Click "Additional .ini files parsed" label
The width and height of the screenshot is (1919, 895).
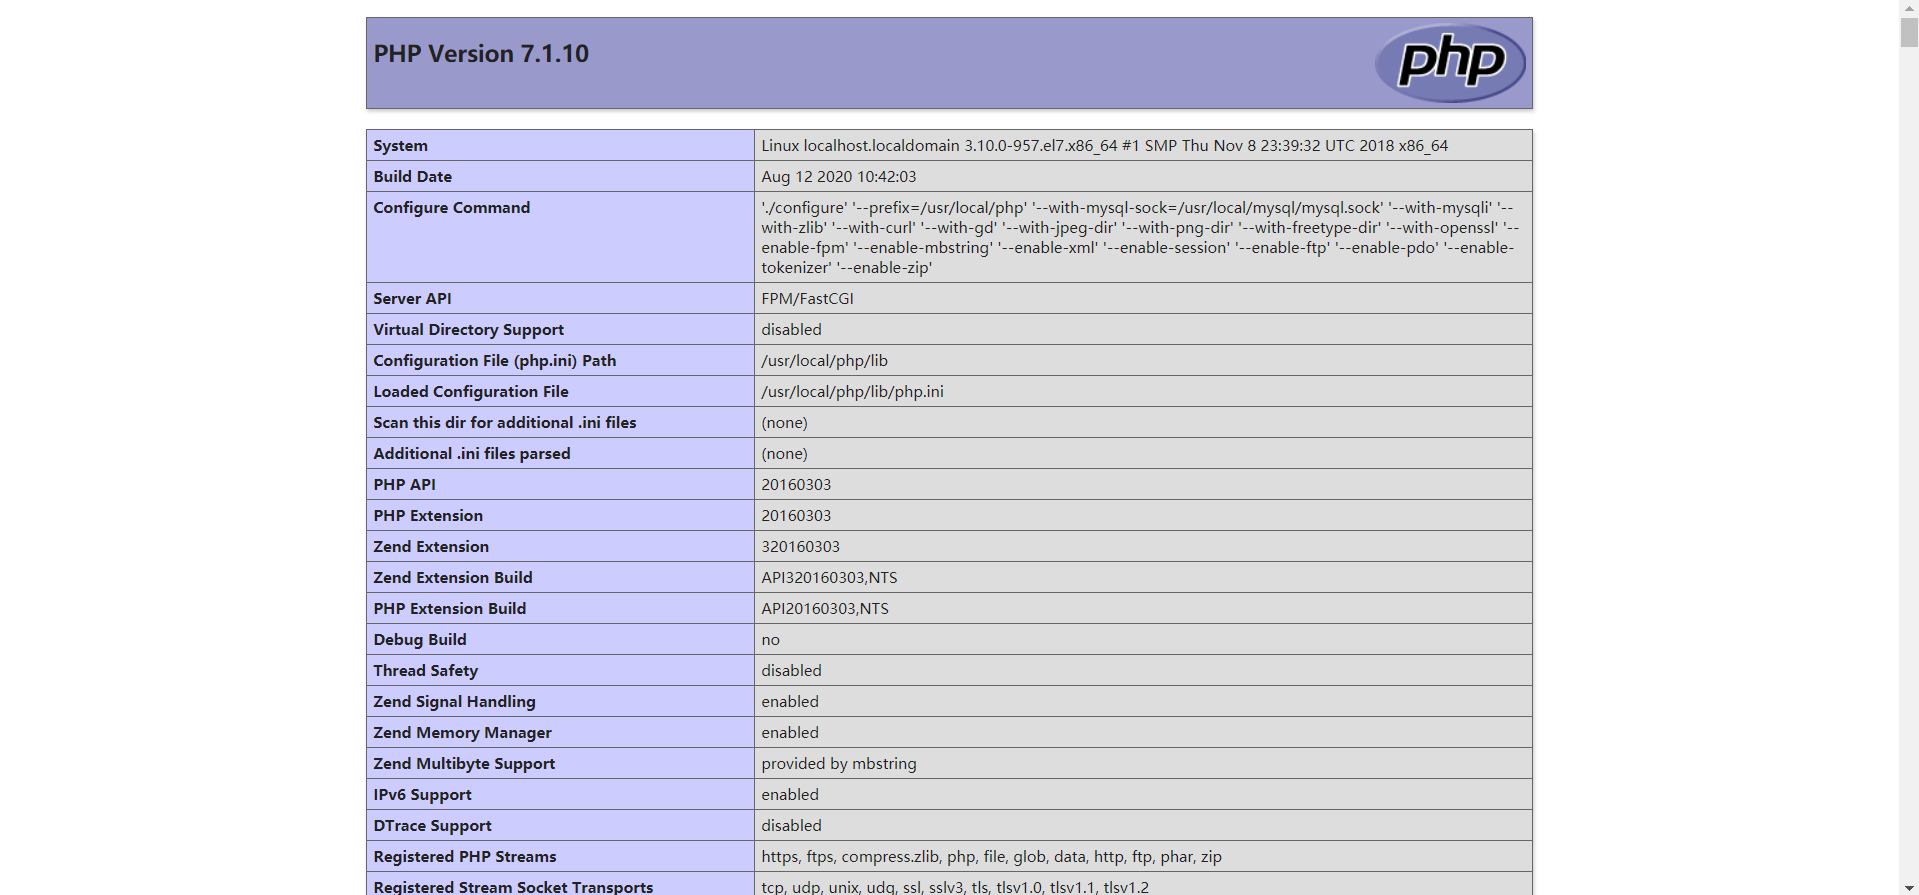tap(471, 454)
